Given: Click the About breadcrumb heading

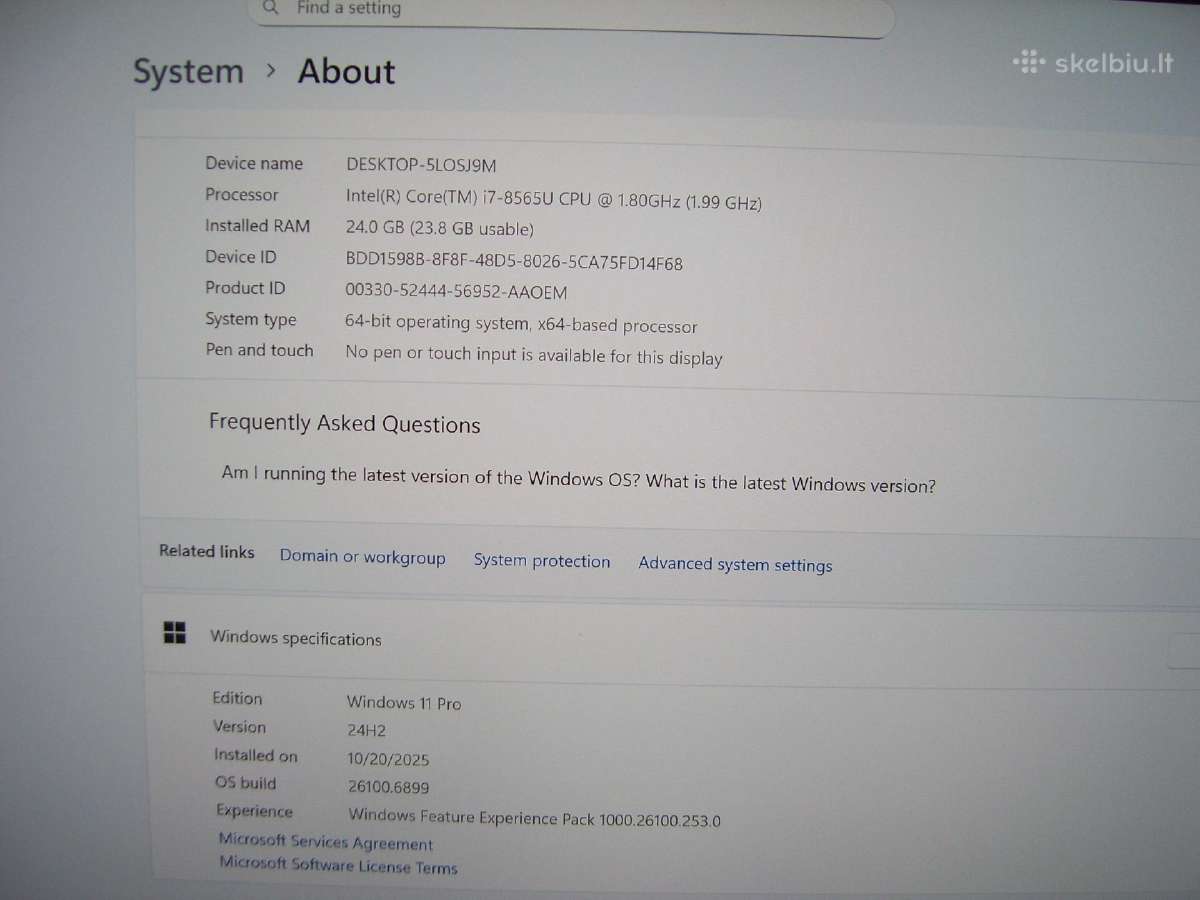Looking at the screenshot, I should tap(346, 72).
